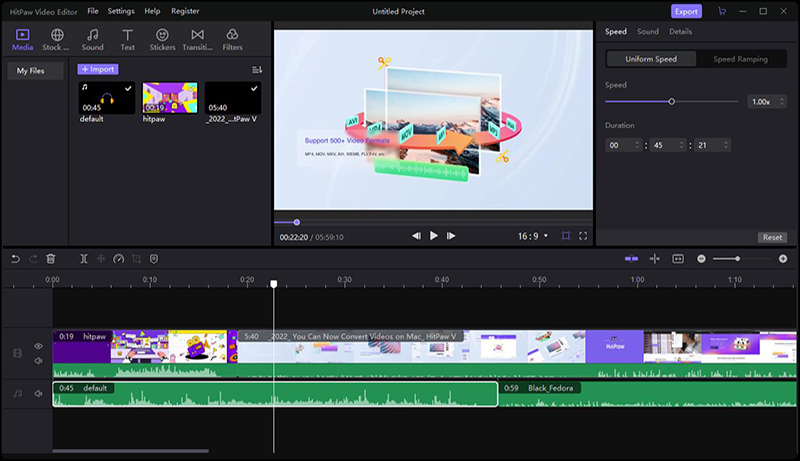Screen dimensions: 800x461
Task: Open the Filters panel
Action: click(x=232, y=40)
